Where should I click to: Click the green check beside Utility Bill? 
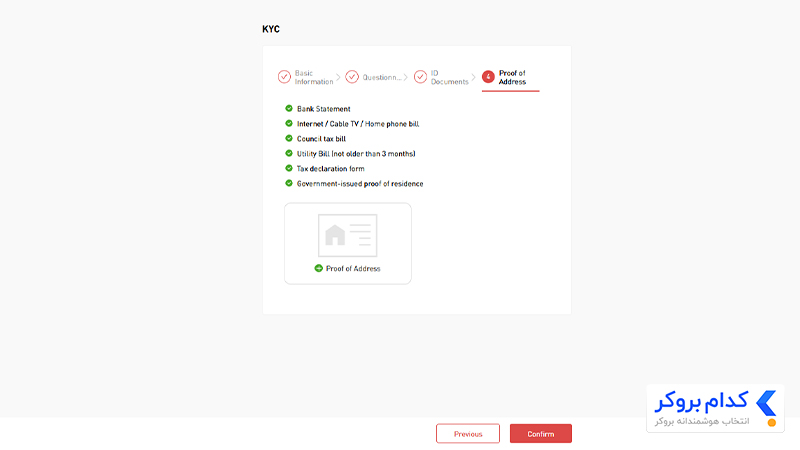(x=289, y=154)
